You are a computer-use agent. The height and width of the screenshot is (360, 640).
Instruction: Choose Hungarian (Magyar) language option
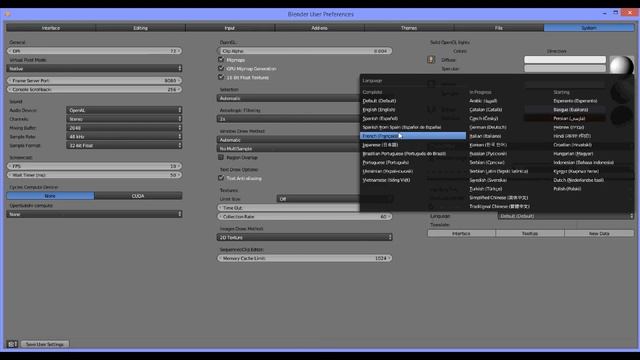point(592,153)
